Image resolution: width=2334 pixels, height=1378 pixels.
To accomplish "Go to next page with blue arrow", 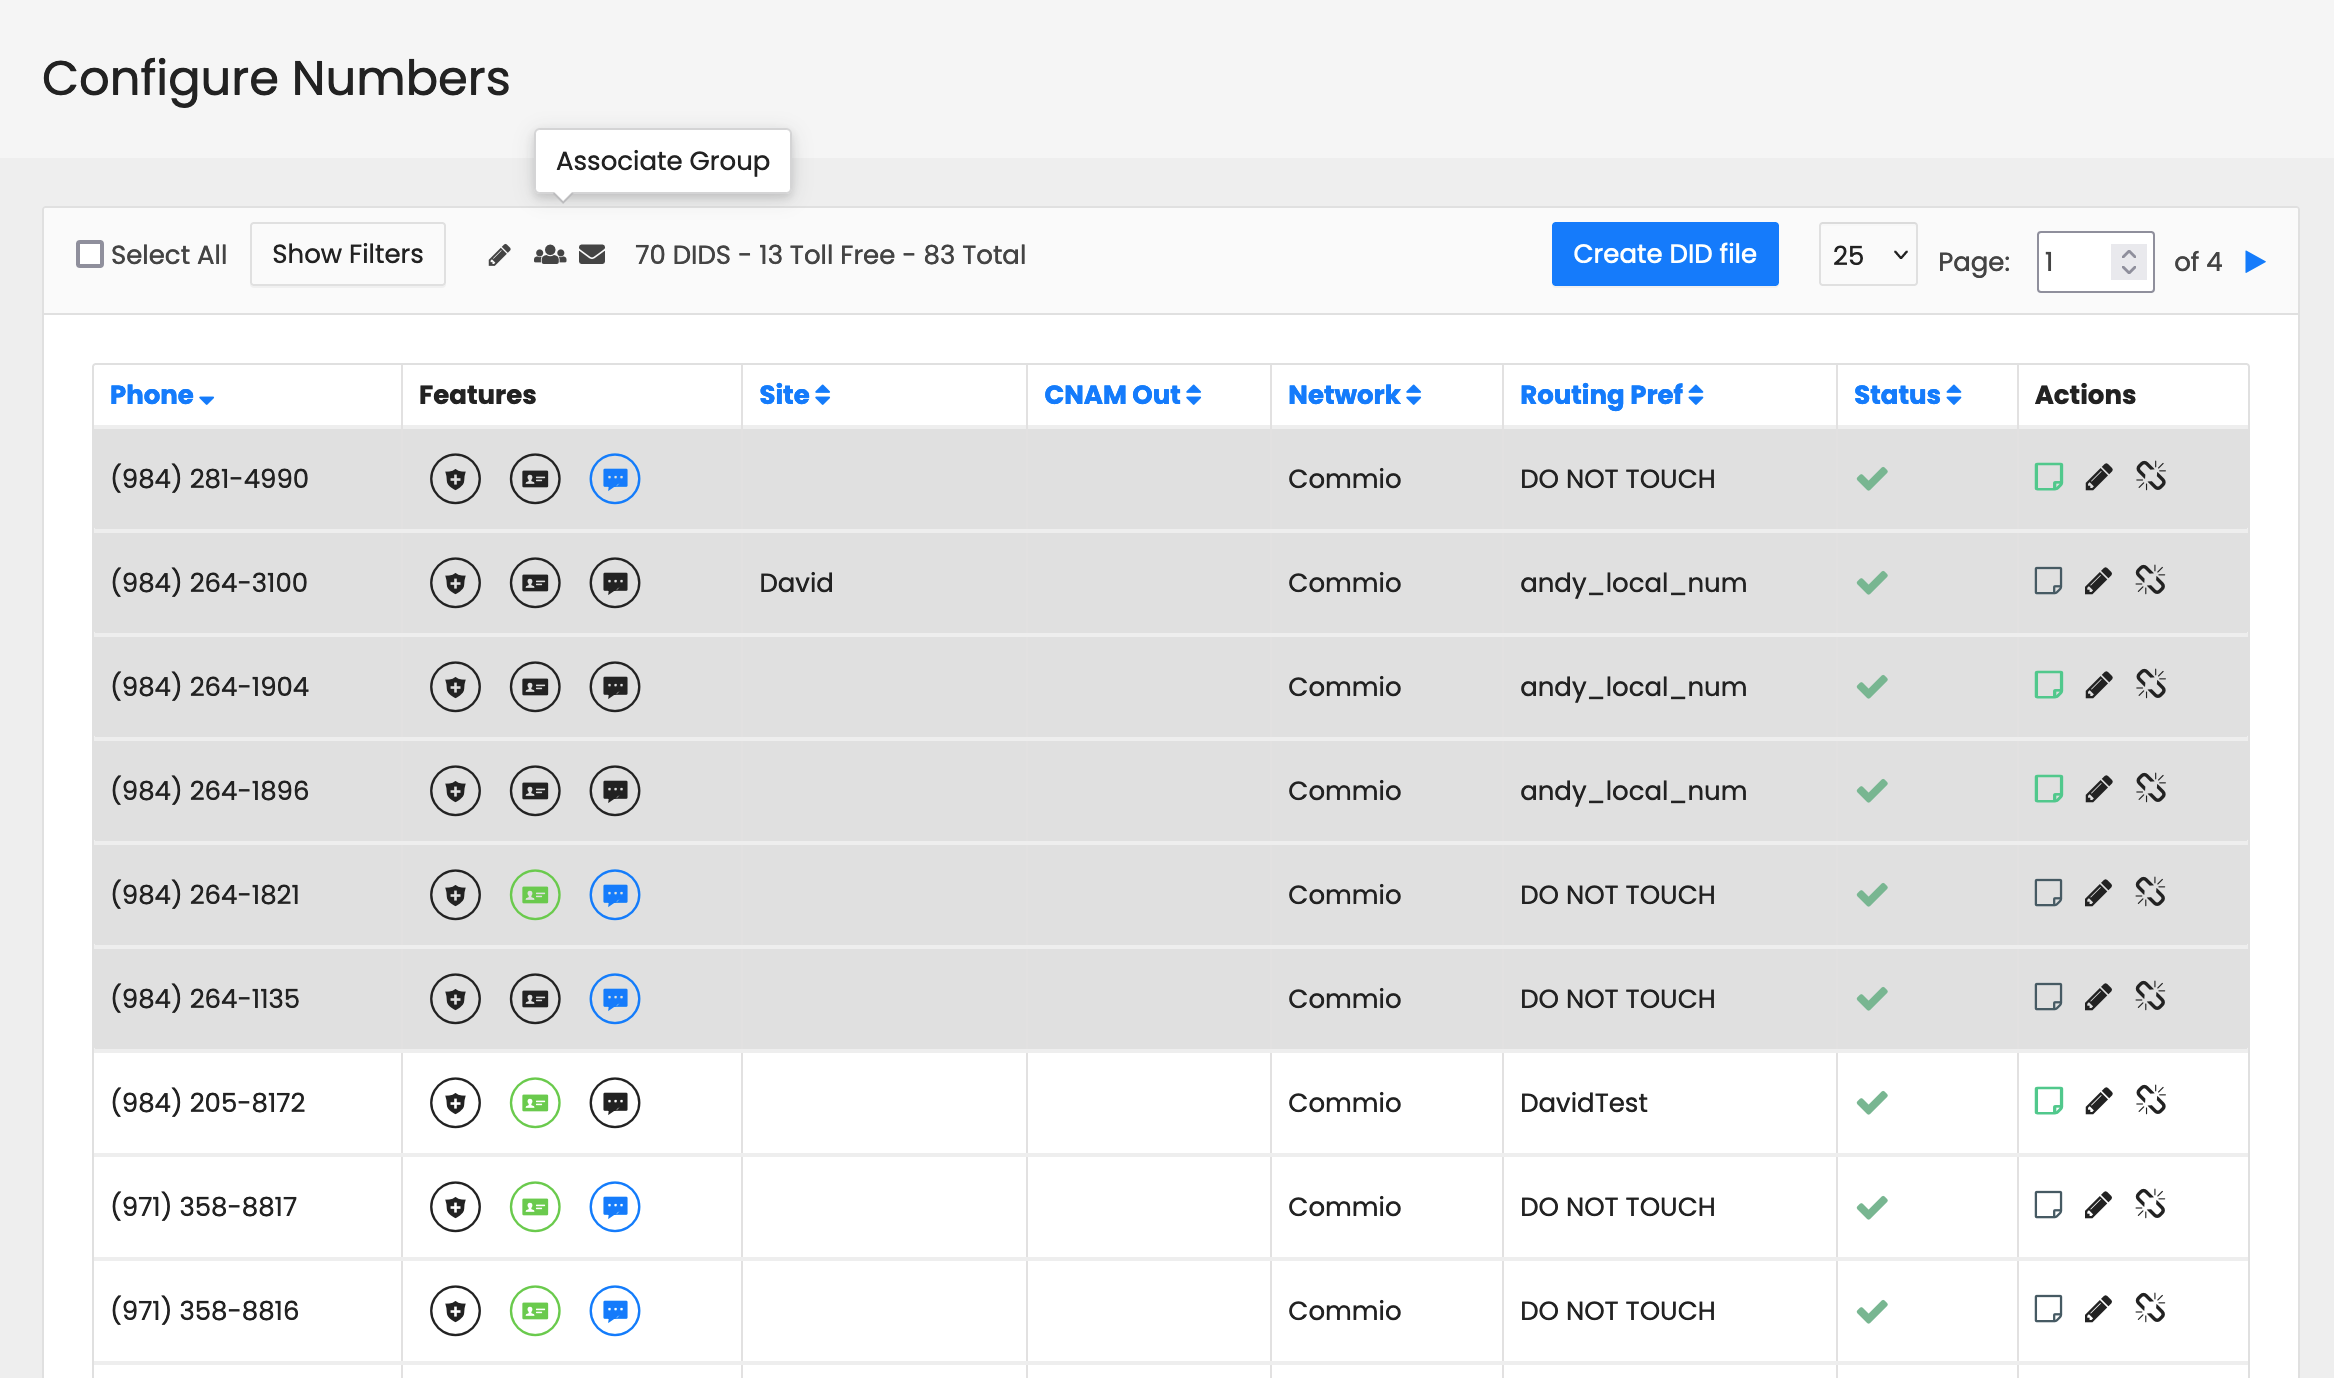I will pos(2255,262).
